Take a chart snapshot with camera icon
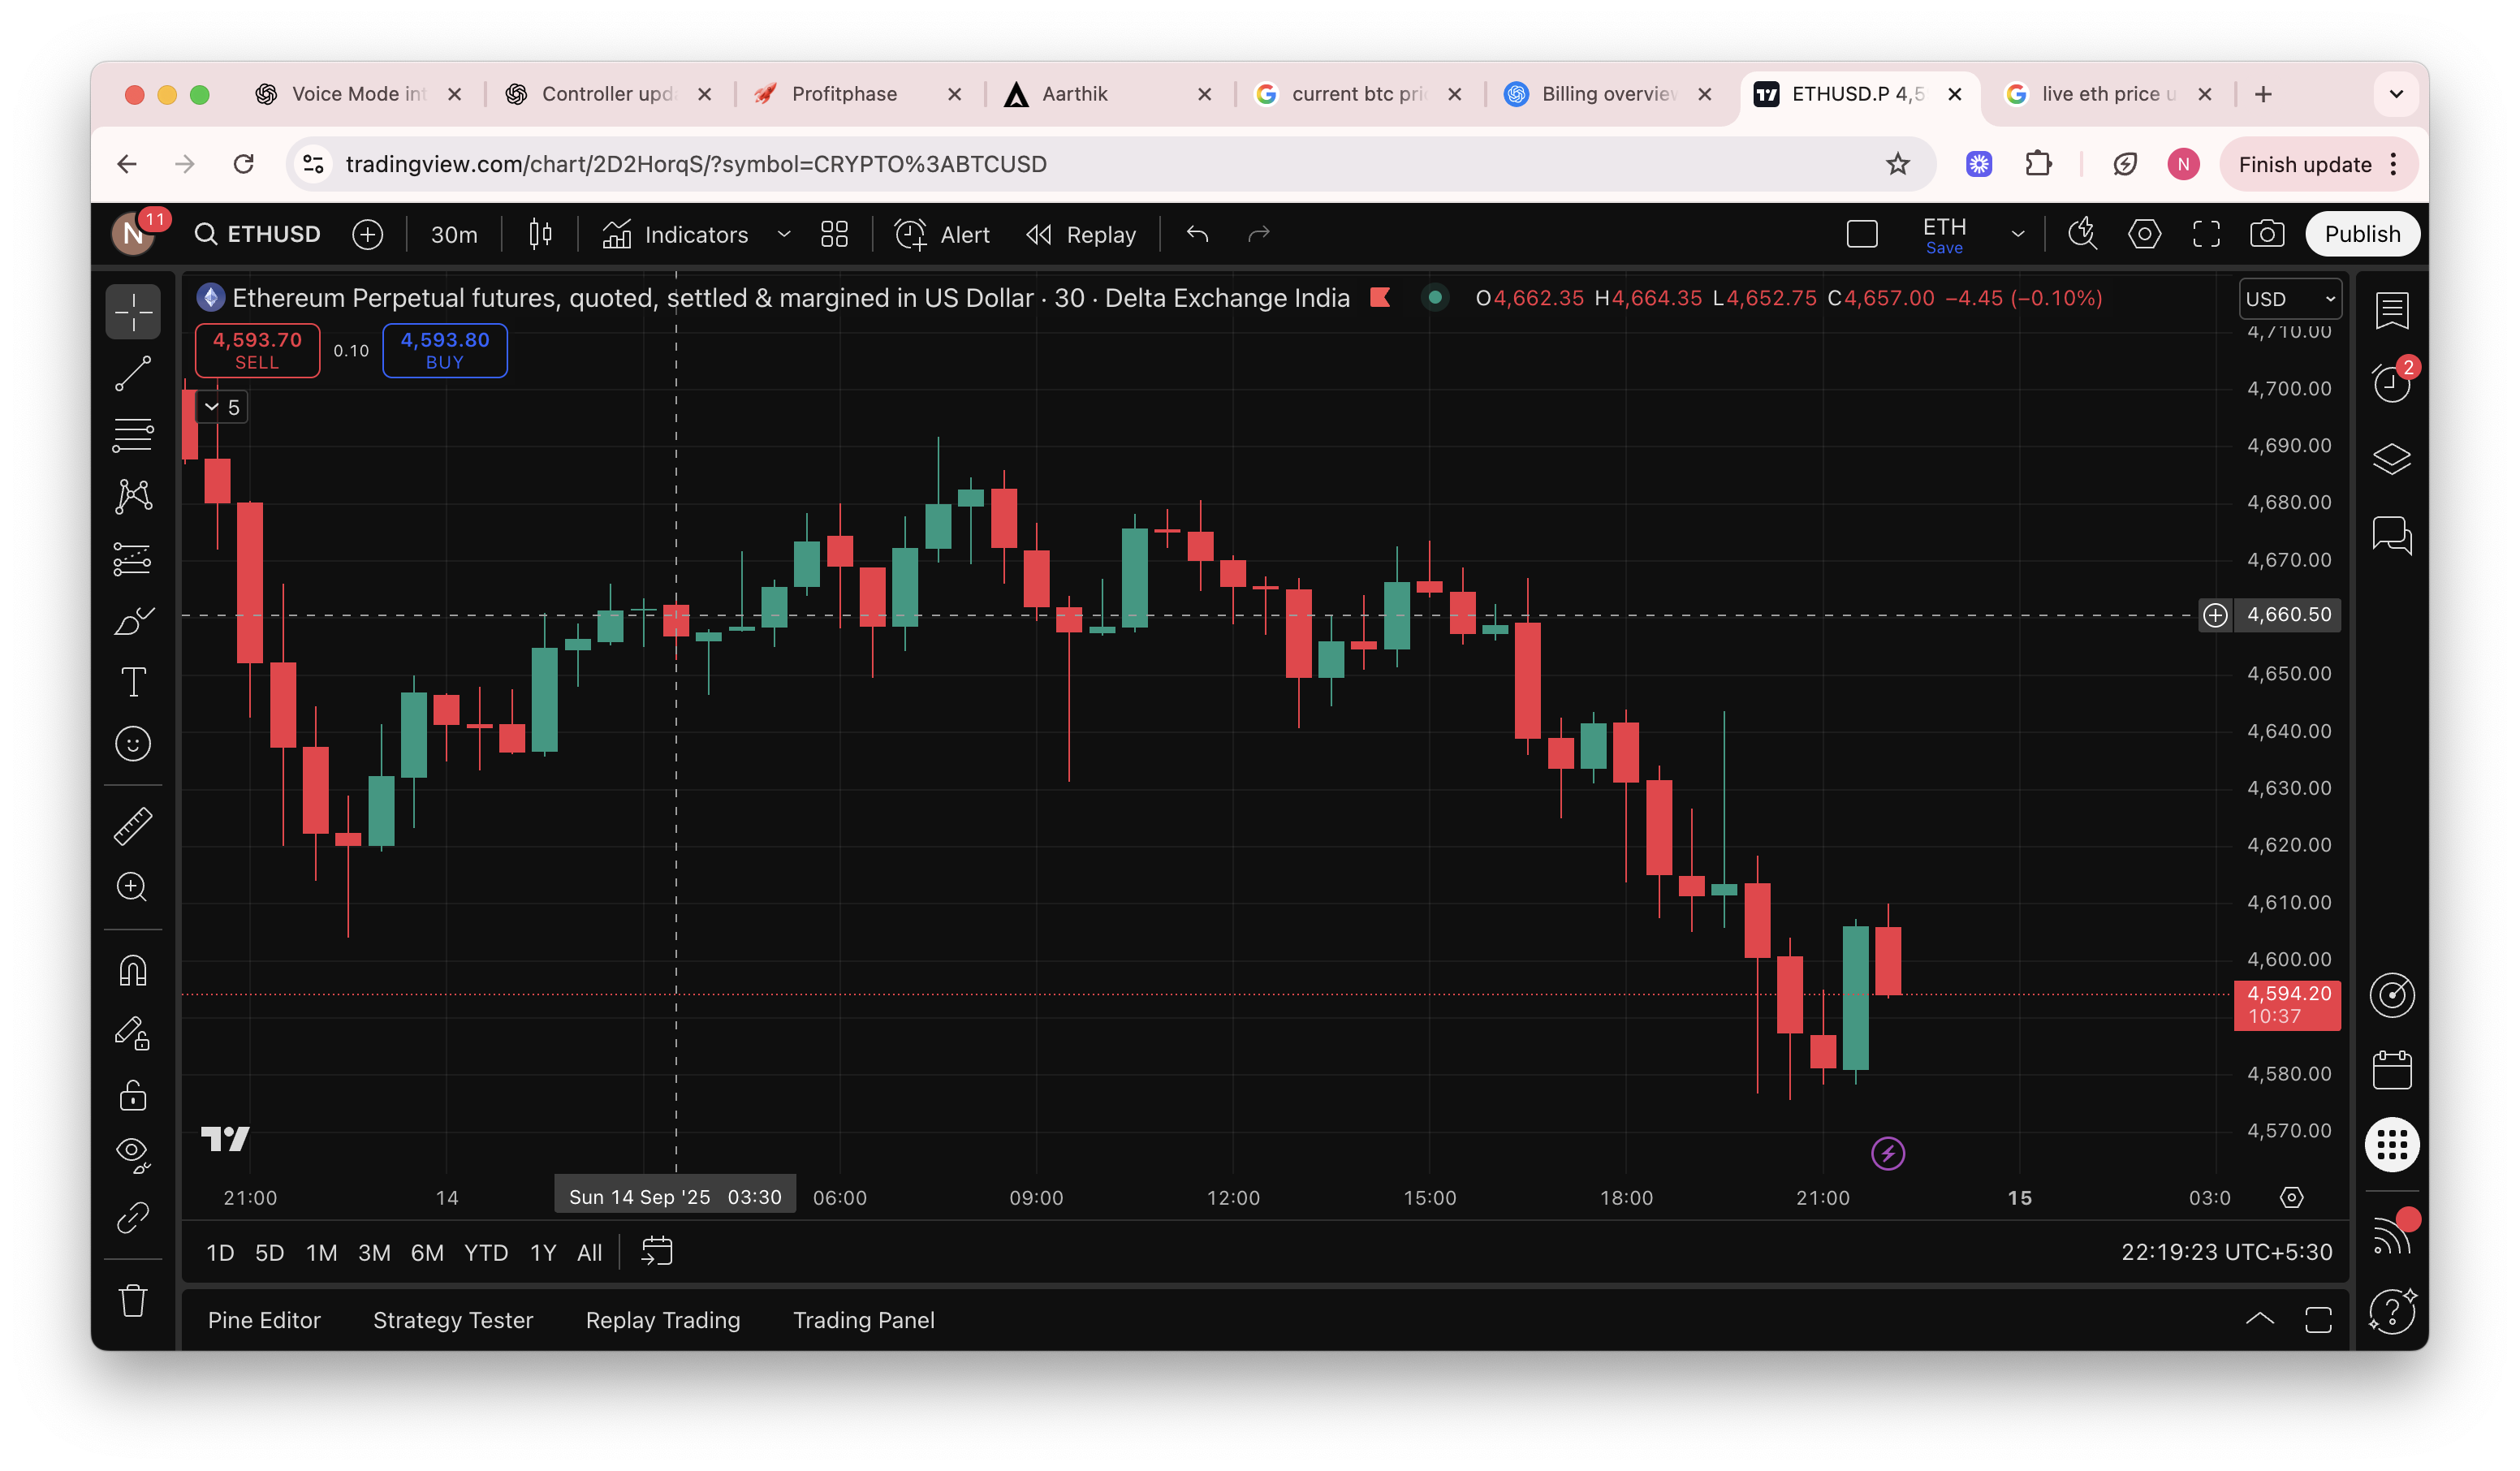This screenshot has height=1471, width=2520. (x=2266, y=234)
